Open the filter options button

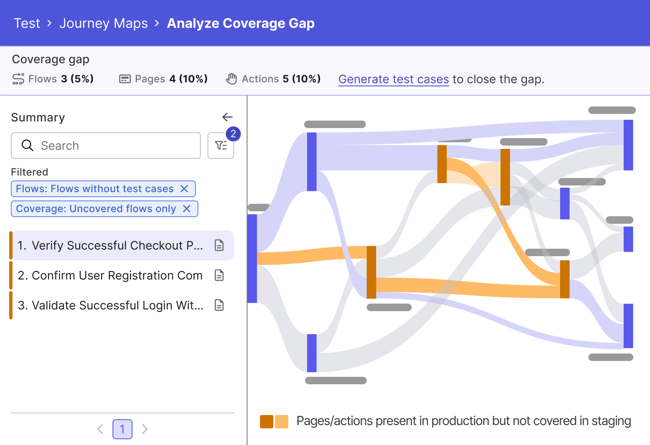point(220,146)
